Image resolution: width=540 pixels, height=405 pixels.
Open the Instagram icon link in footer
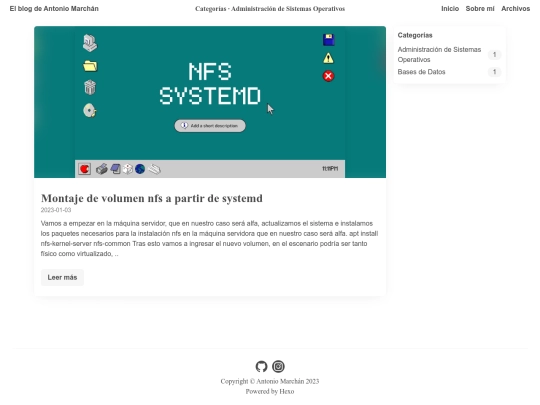278,366
